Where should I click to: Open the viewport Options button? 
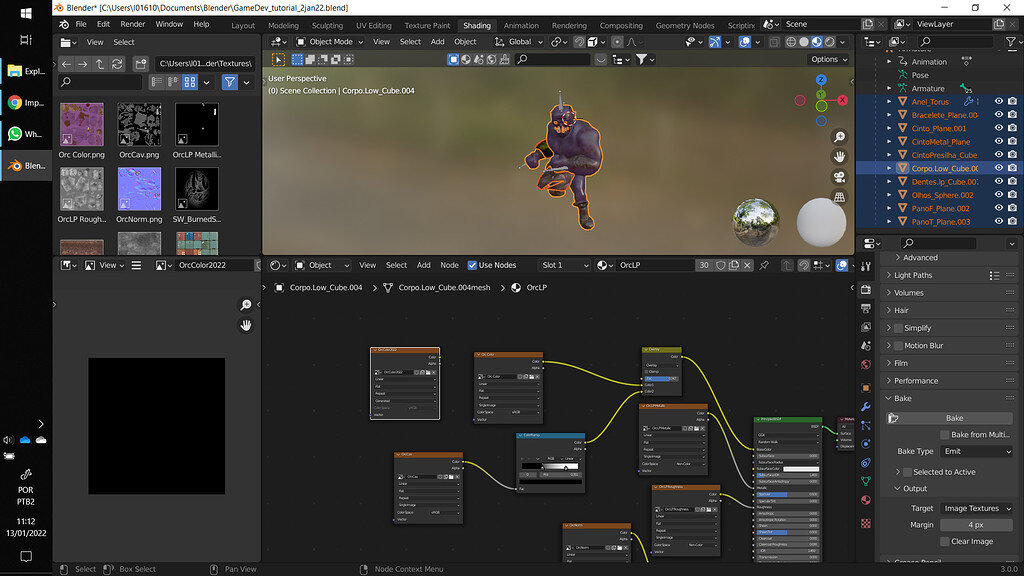point(829,59)
